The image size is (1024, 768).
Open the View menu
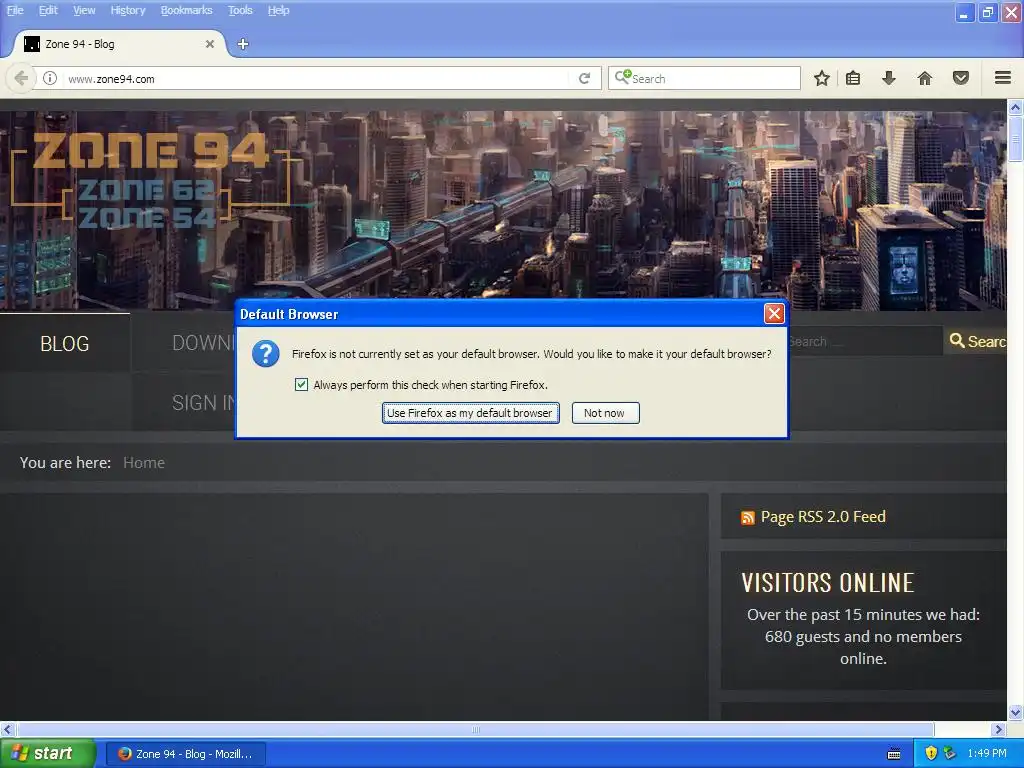pos(84,10)
